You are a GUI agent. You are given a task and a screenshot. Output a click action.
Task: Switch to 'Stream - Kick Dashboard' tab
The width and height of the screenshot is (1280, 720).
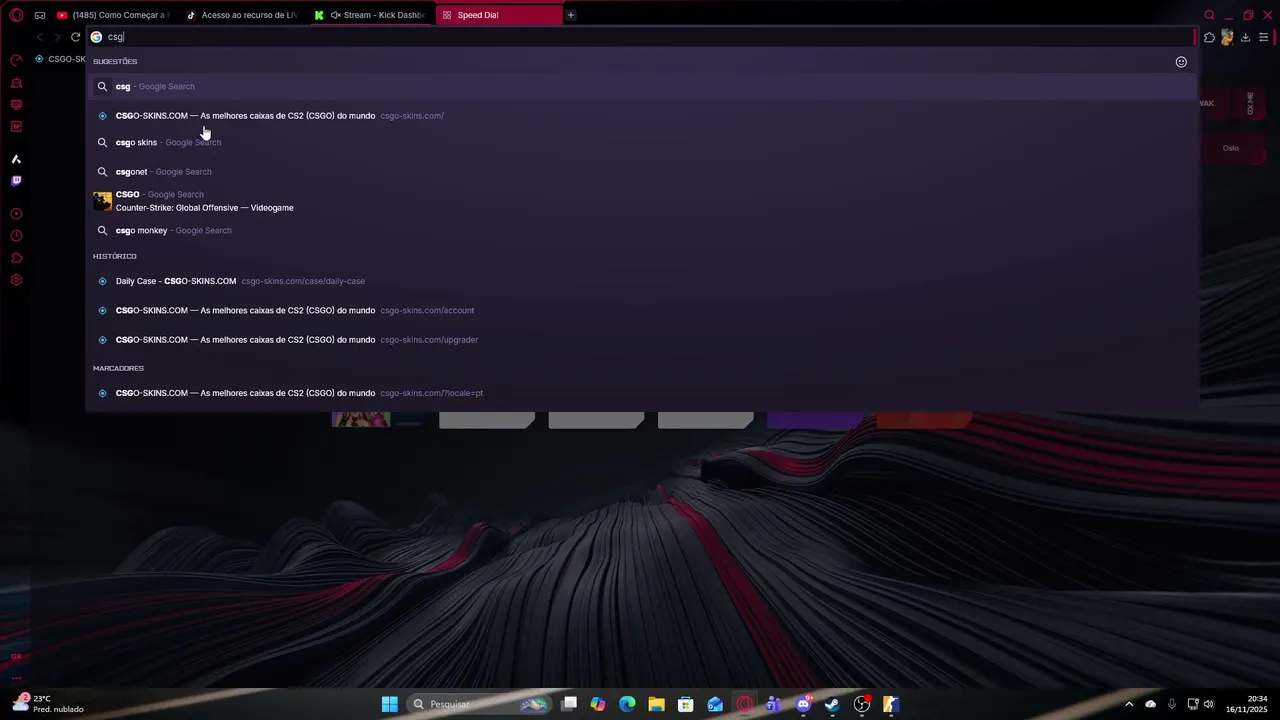[371, 15]
